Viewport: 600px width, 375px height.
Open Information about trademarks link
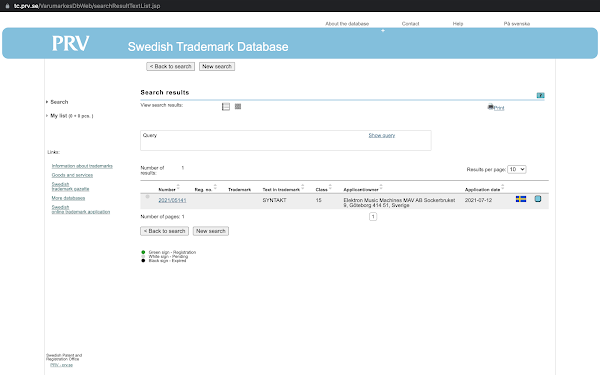pyautogui.click(x=82, y=166)
